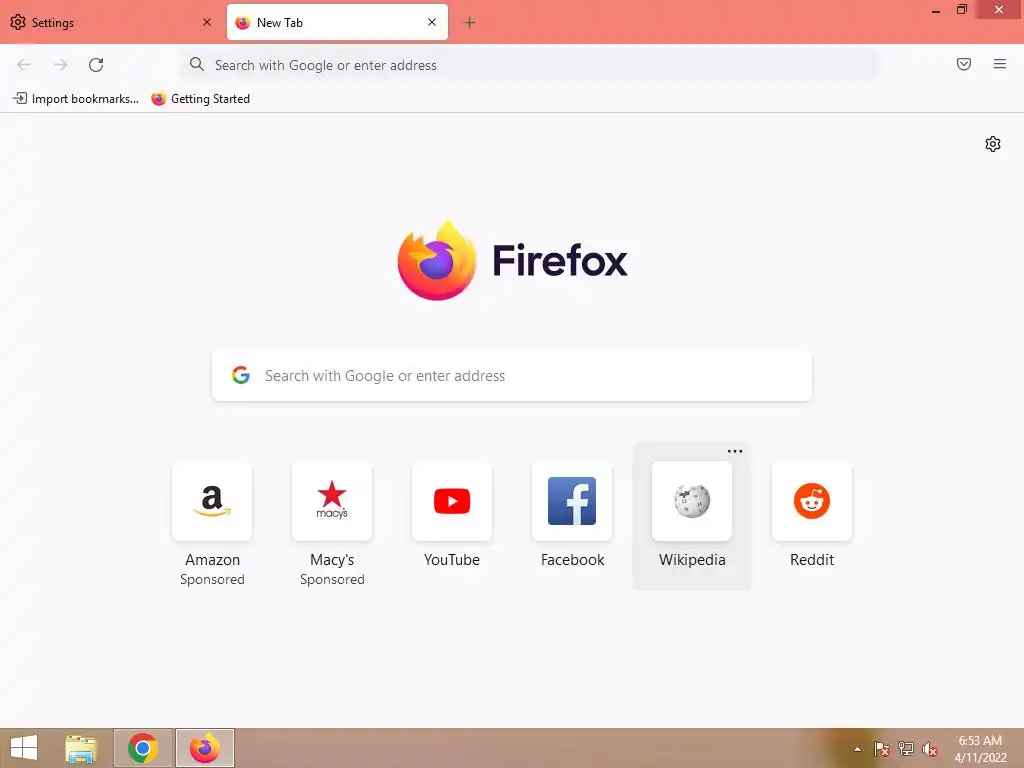Viewport: 1024px width, 768px height.
Task: Open Google Chrome from the taskbar
Action: [143, 748]
